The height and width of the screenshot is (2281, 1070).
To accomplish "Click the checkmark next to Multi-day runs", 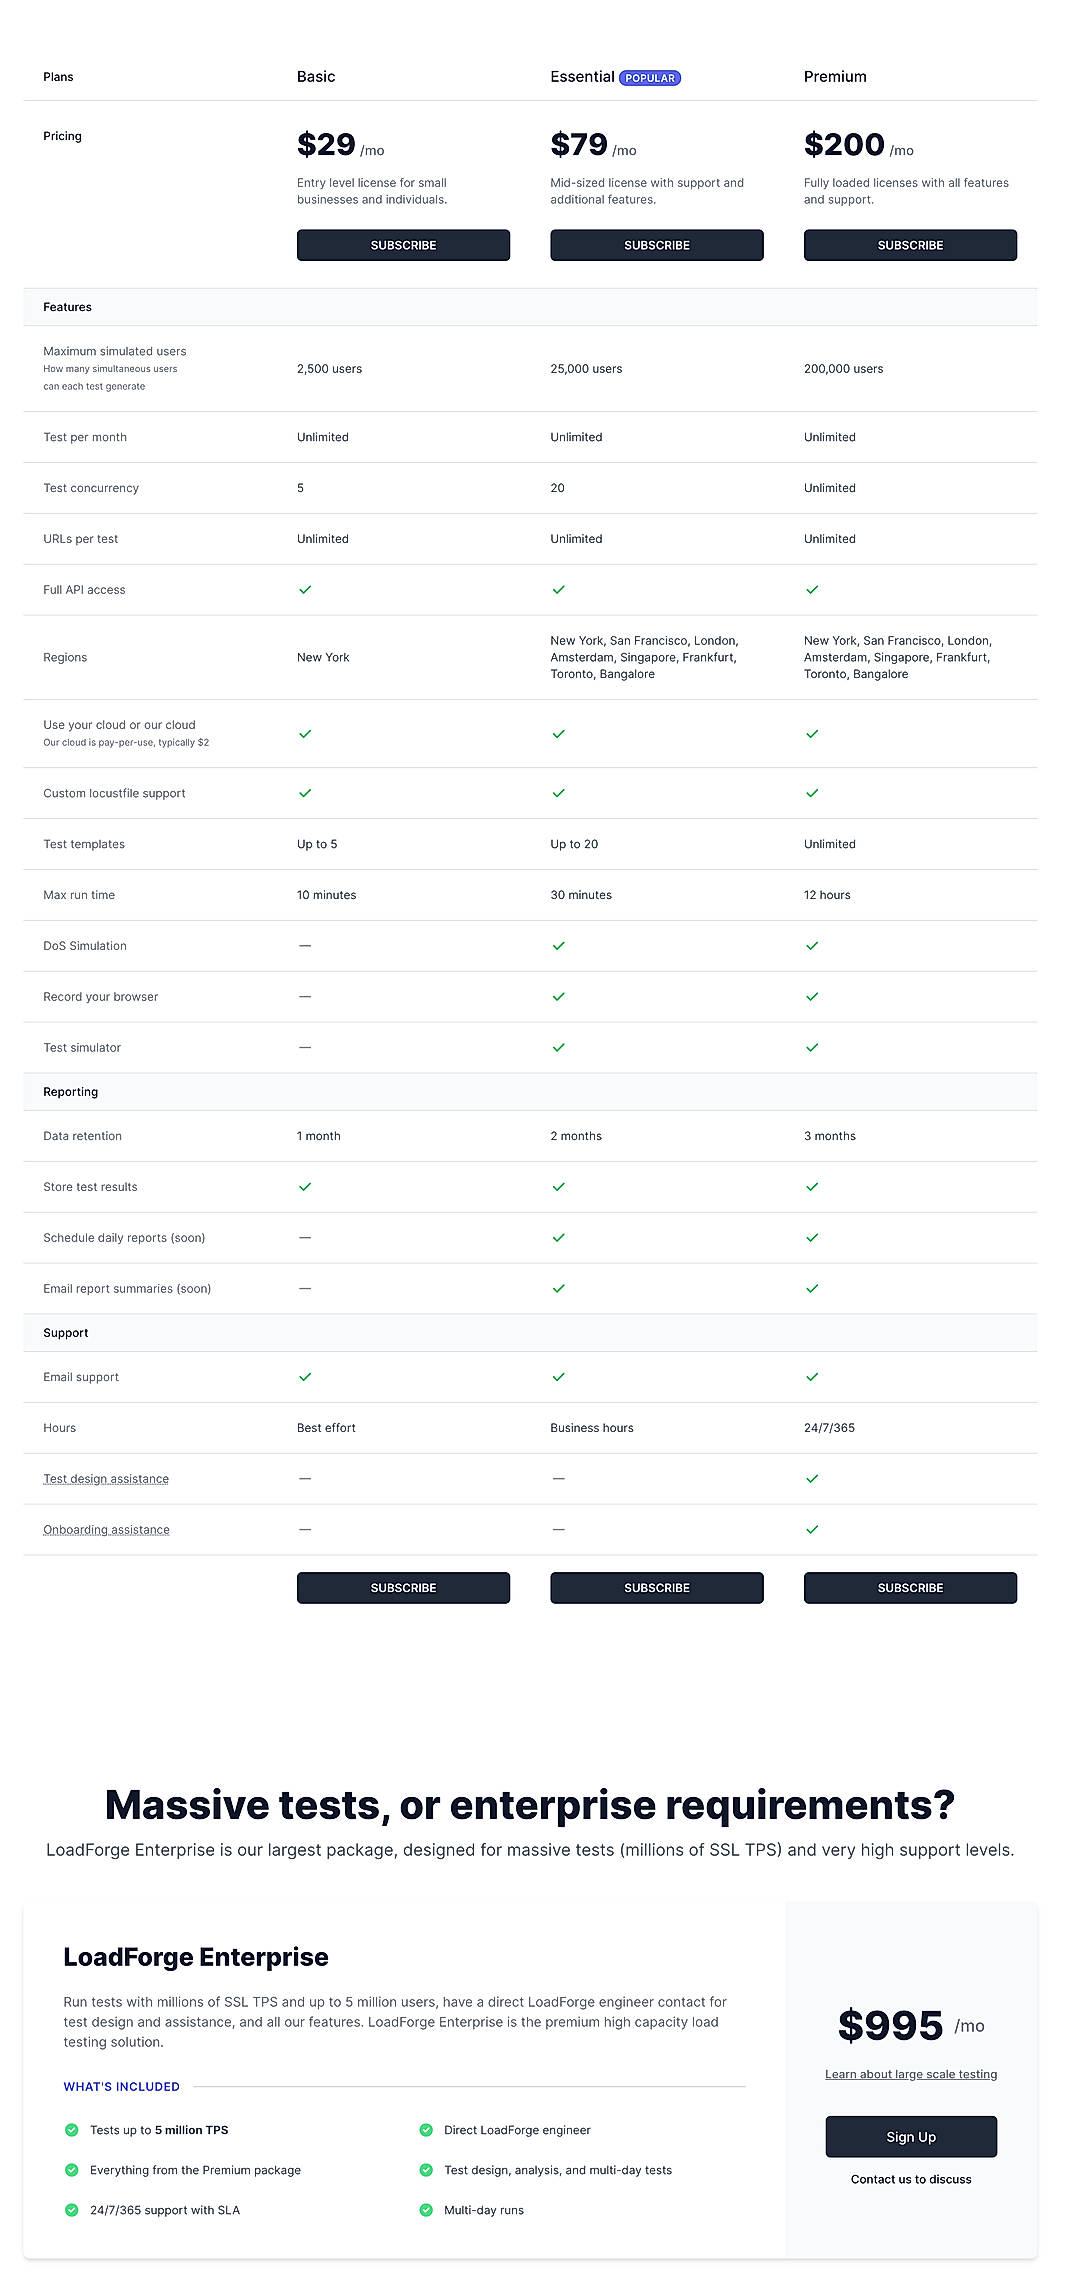I will (x=425, y=2210).
